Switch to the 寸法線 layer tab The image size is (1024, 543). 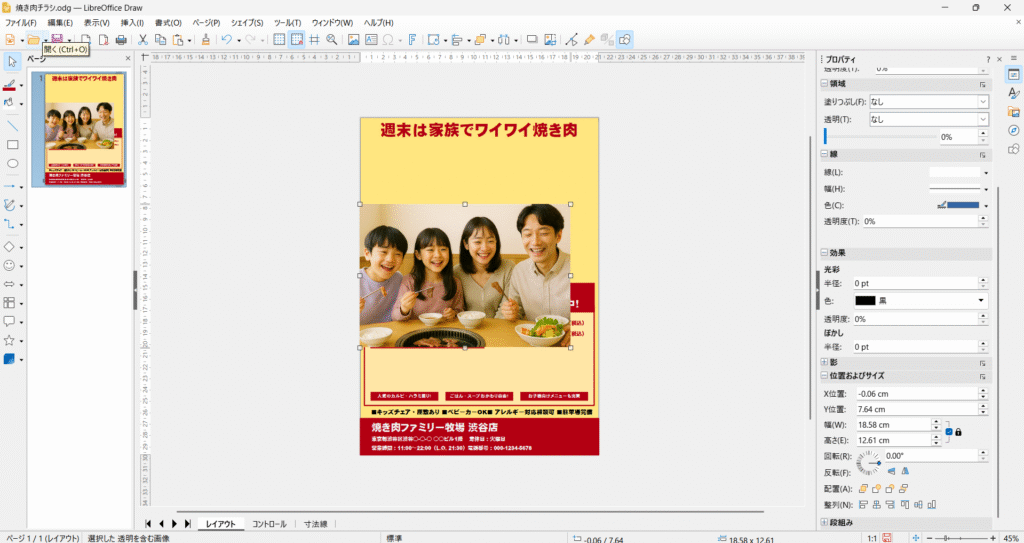315,524
